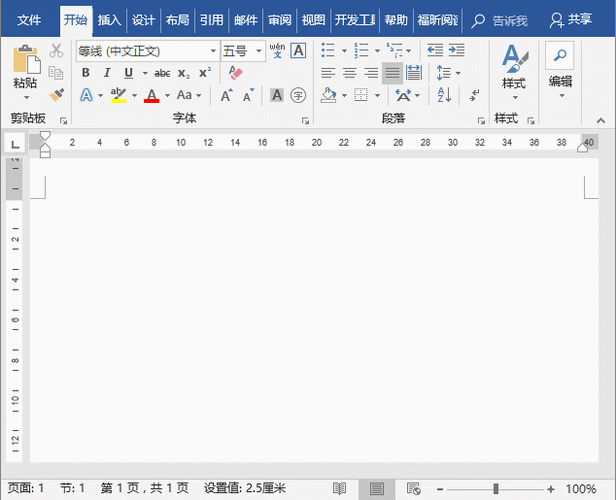
Task: Toggle Italic formatting
Action: [x=107, y=73]
